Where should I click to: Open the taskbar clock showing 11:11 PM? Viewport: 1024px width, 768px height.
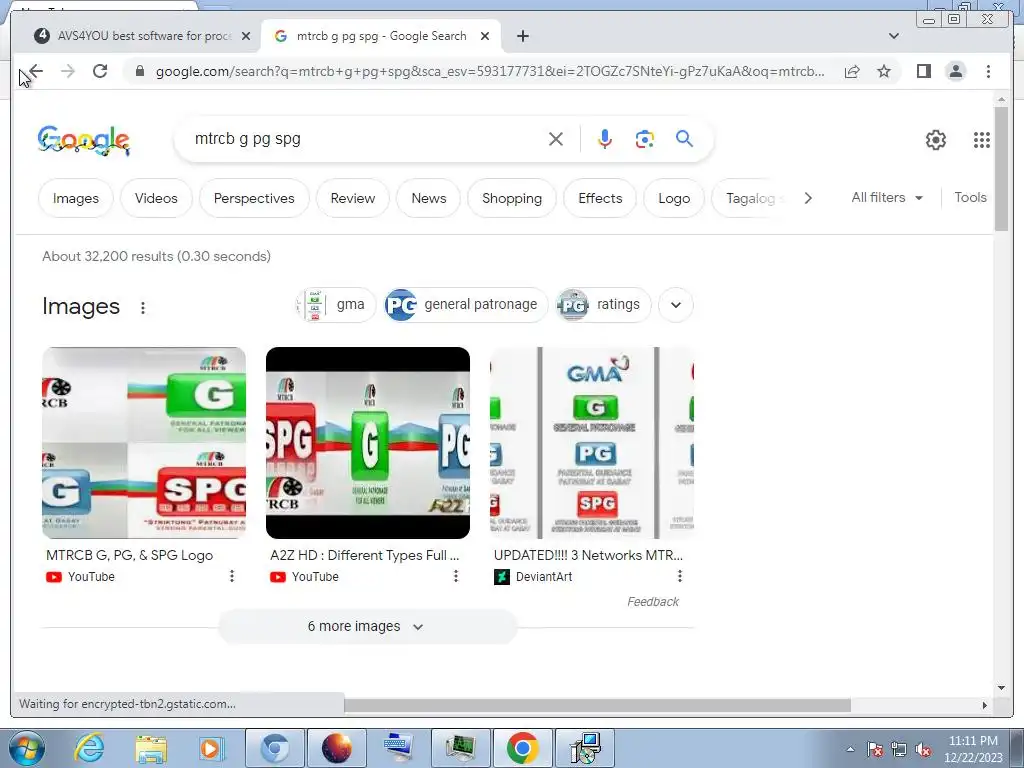pos(973,749)
